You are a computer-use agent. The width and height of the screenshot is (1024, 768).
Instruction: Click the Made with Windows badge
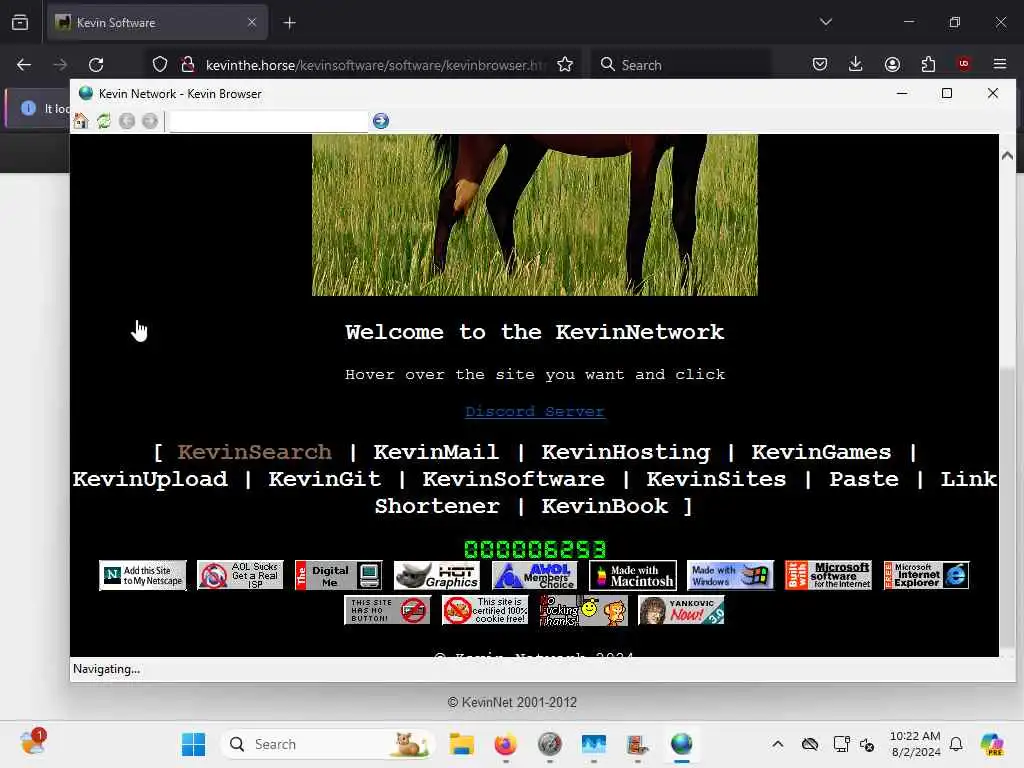[731, 575]
